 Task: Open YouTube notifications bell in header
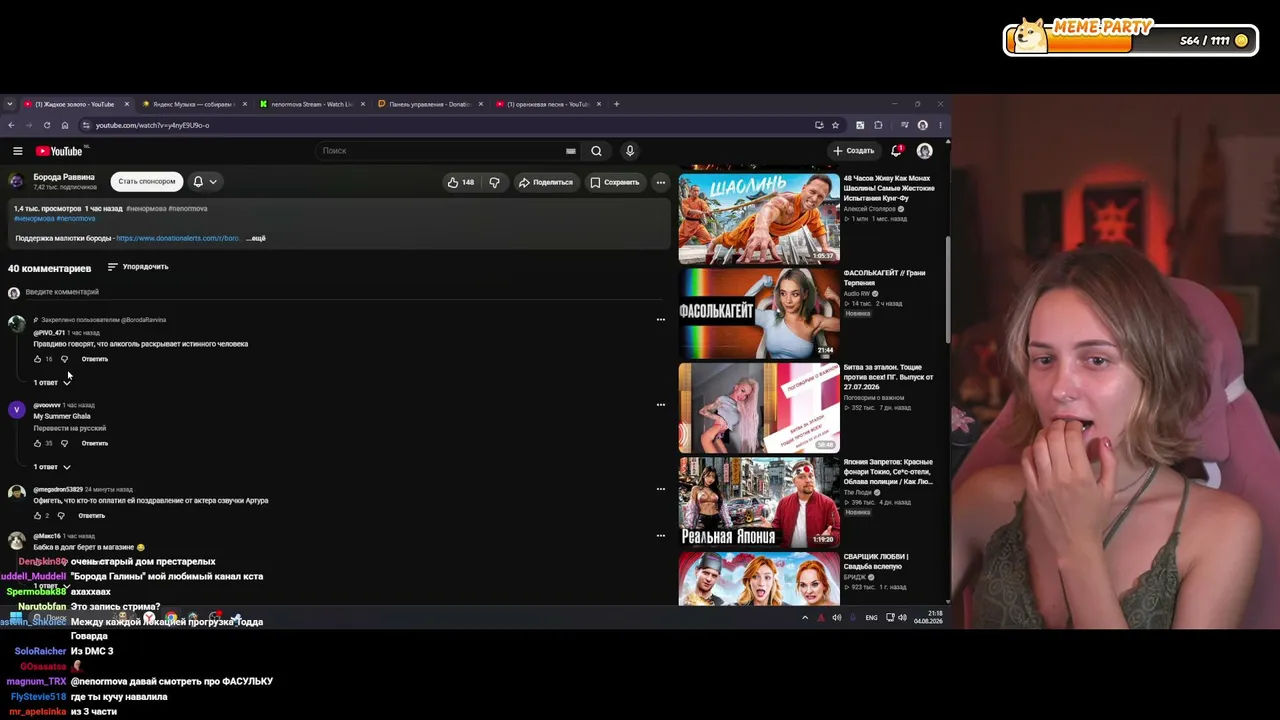coord(896,151)
